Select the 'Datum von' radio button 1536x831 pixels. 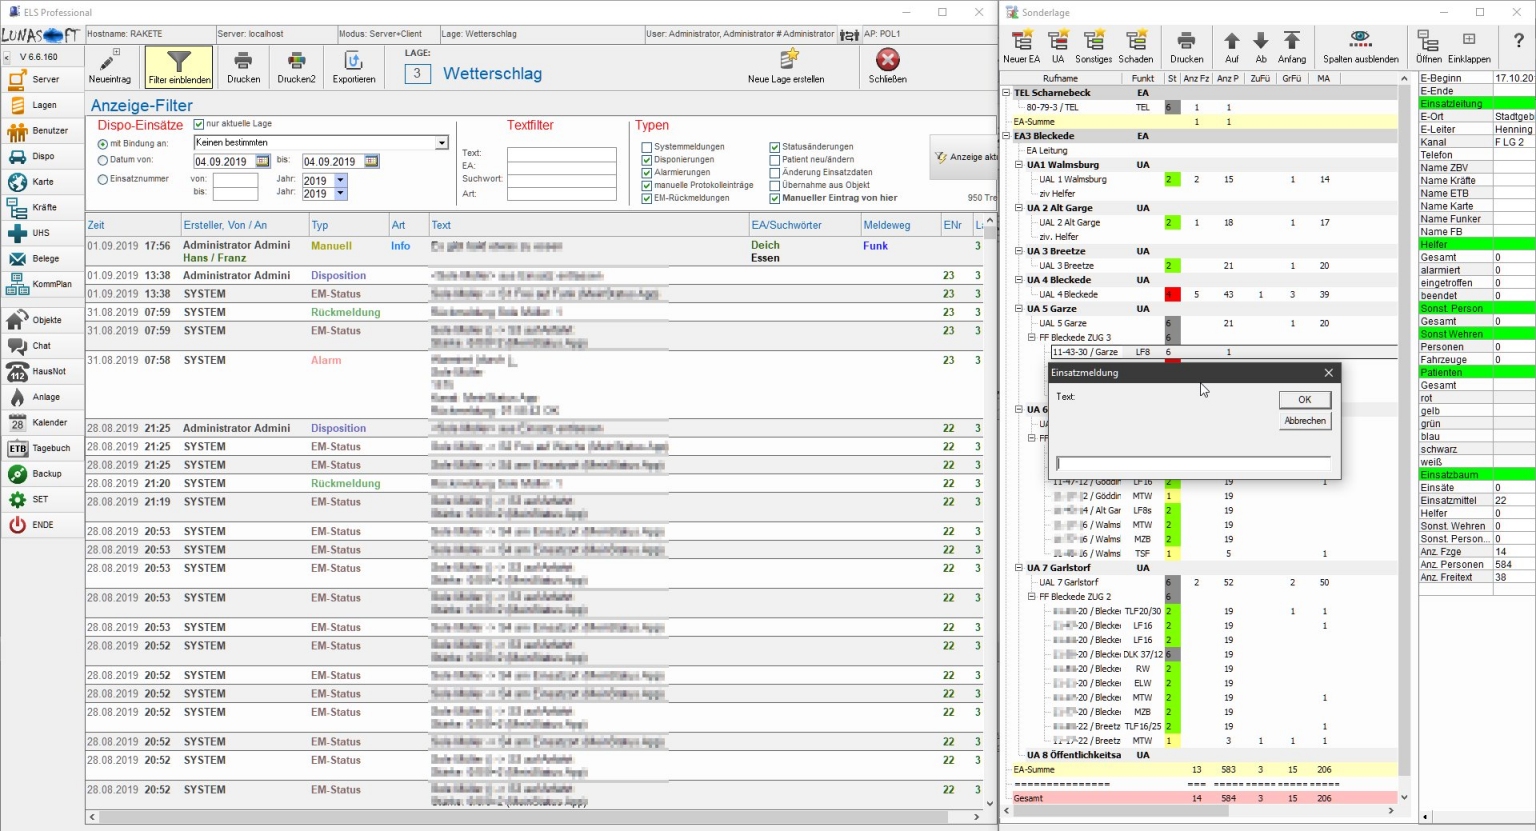click(102, 160)
